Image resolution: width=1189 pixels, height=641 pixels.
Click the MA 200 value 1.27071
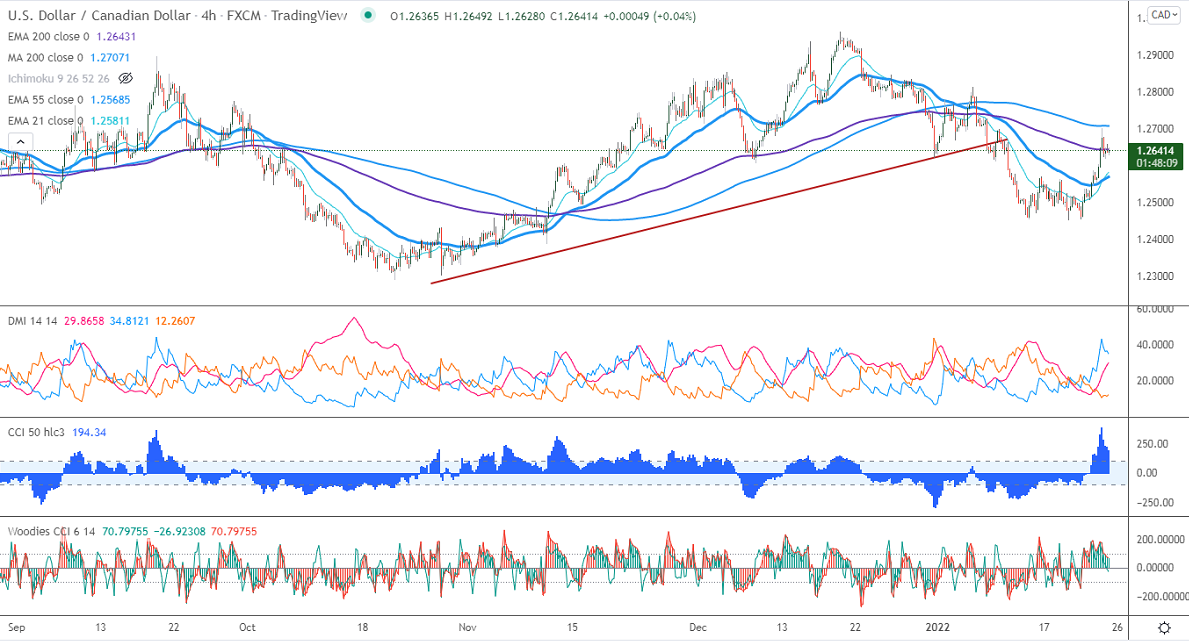(x=110, y=58)
